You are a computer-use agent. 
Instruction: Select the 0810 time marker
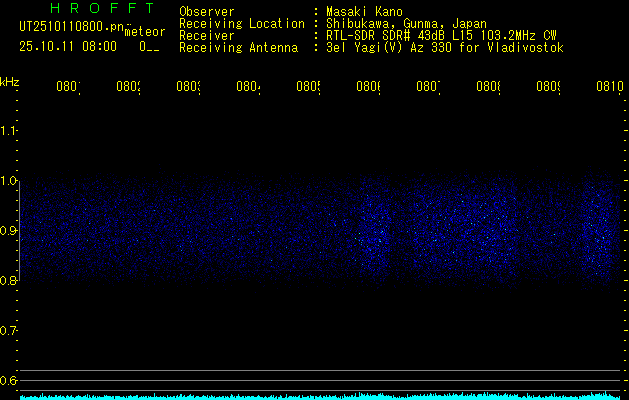[607, 87]
